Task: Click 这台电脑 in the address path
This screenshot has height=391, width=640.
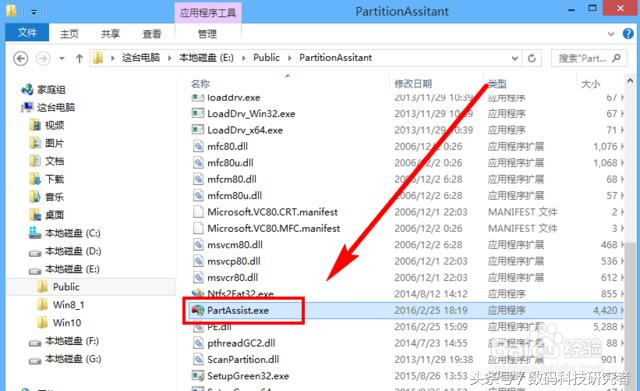Action: (141, 58)
